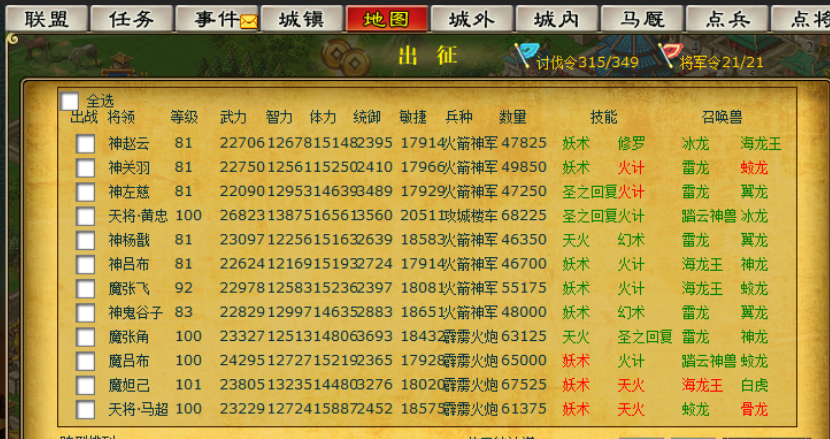The image size is (830, 439).
Task: Open the 马厩 stable tab
Action: (x=642, y=19)
